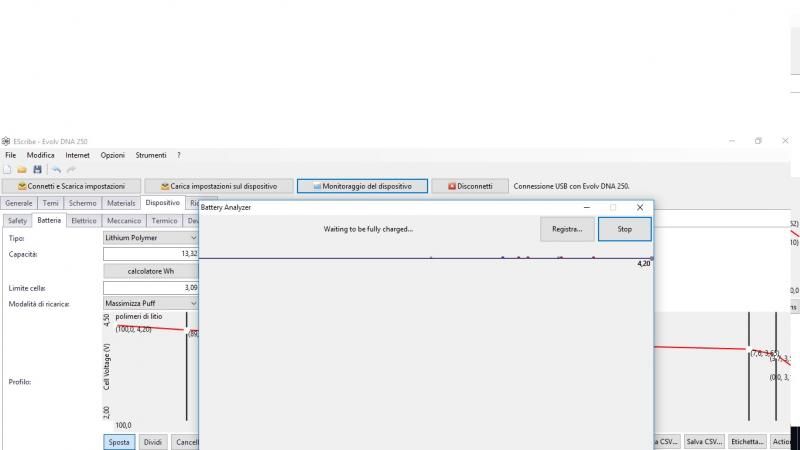Open the Elettrico sub-tab
The width and height of the screenshot is (800, 450).
point(84,221)
